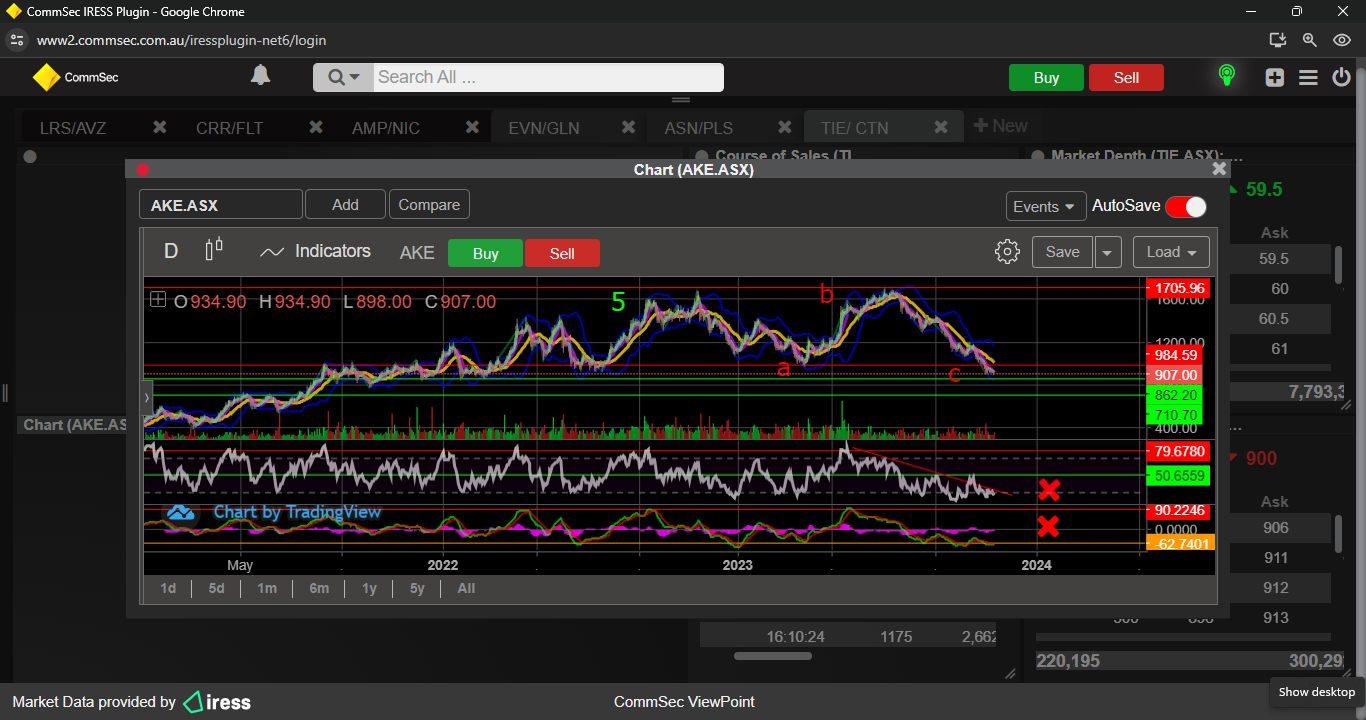
Task: Expand the chart's left side panel arrow
Action: 147,397
